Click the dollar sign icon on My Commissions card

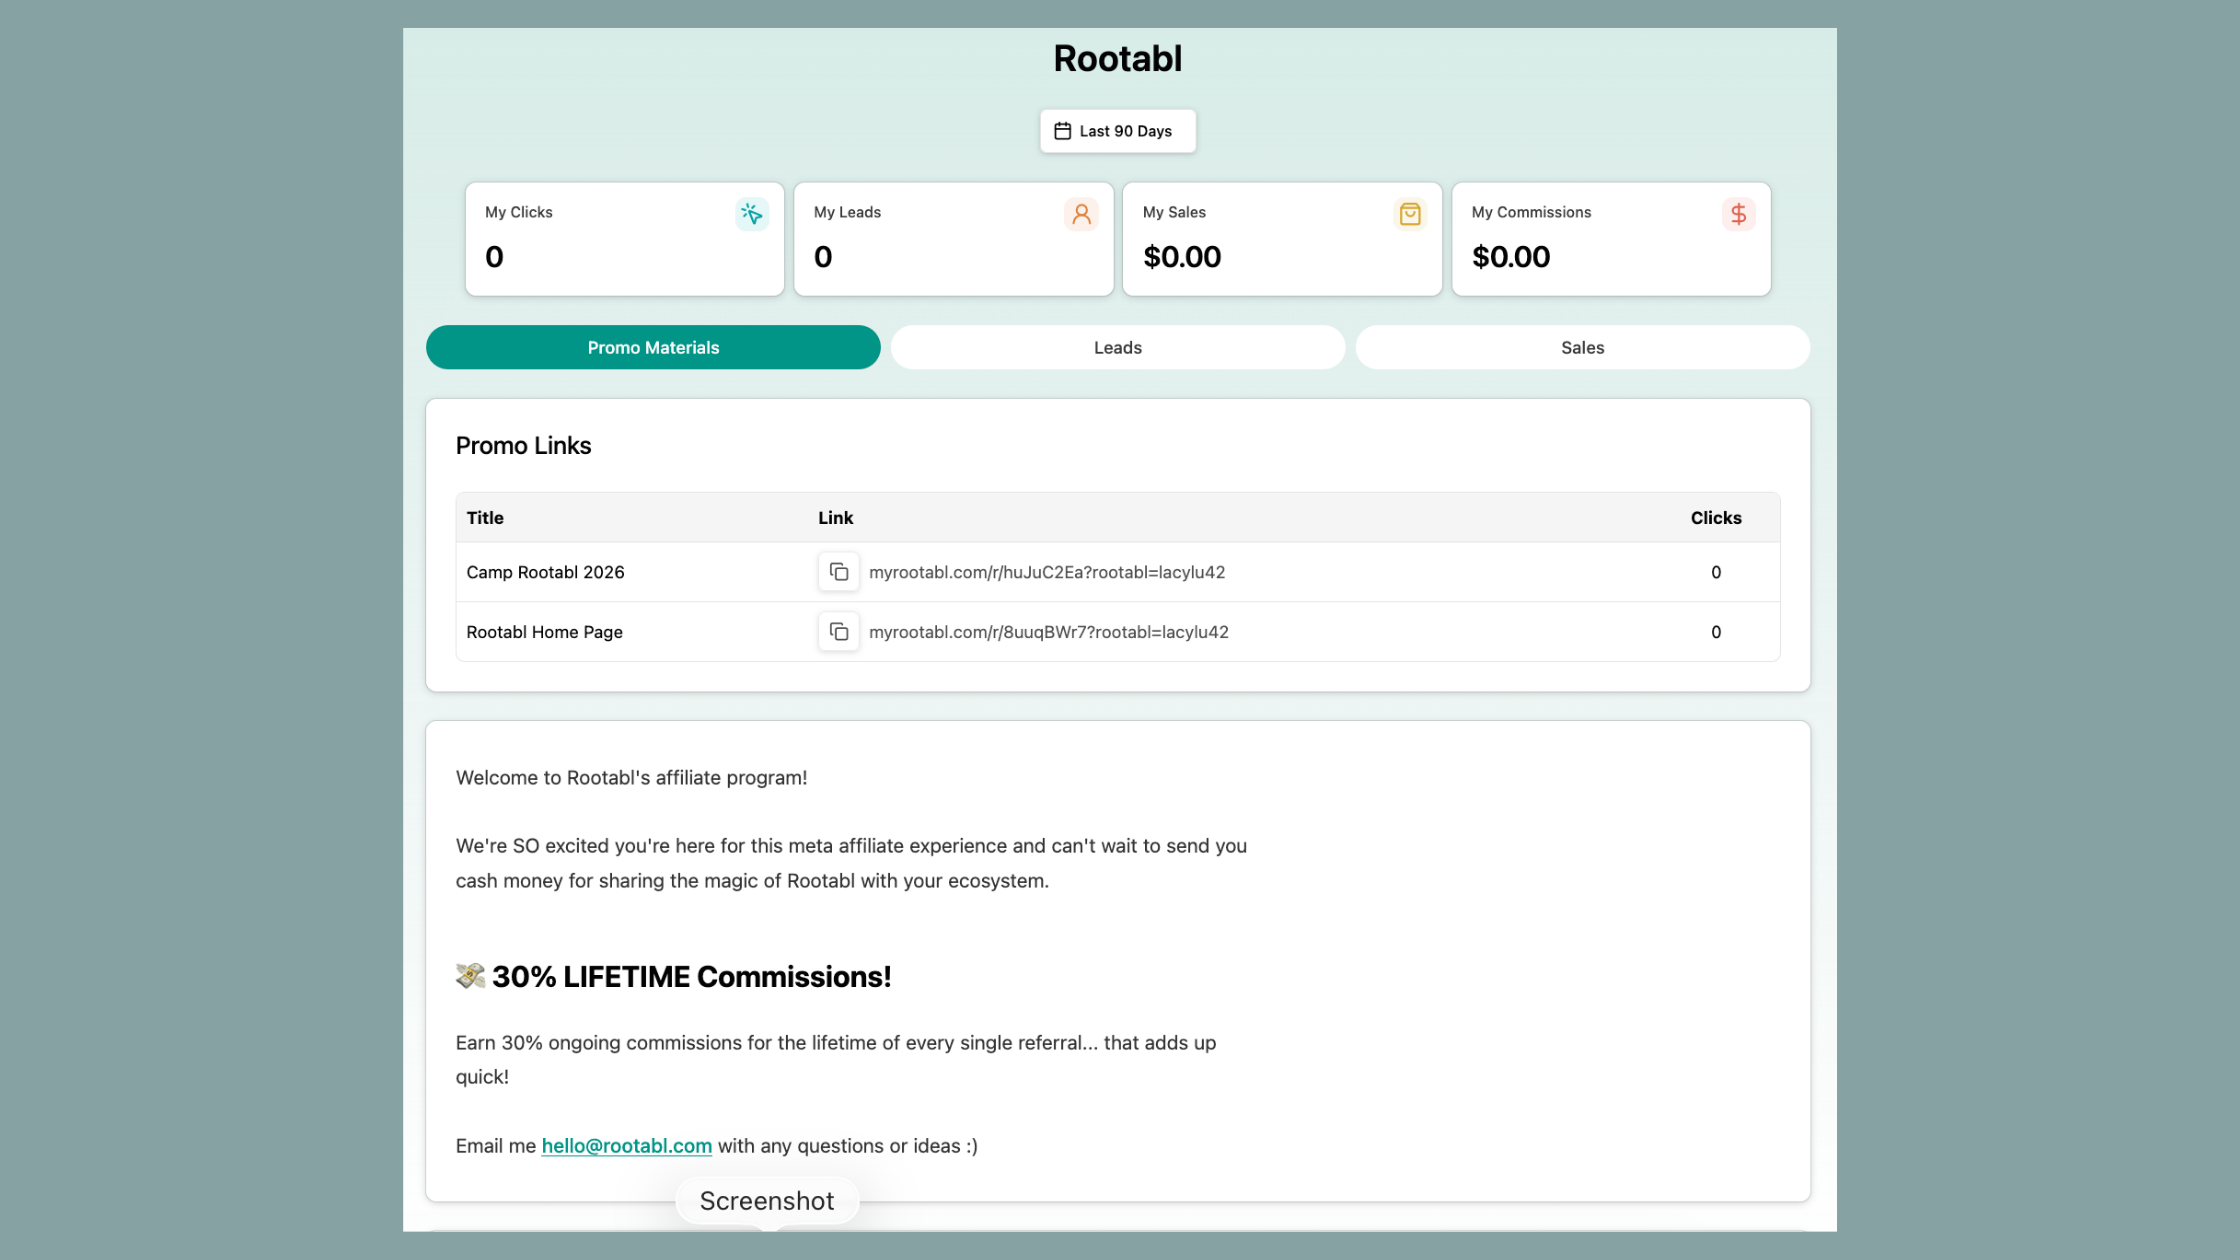click(x=1738, y=213)
